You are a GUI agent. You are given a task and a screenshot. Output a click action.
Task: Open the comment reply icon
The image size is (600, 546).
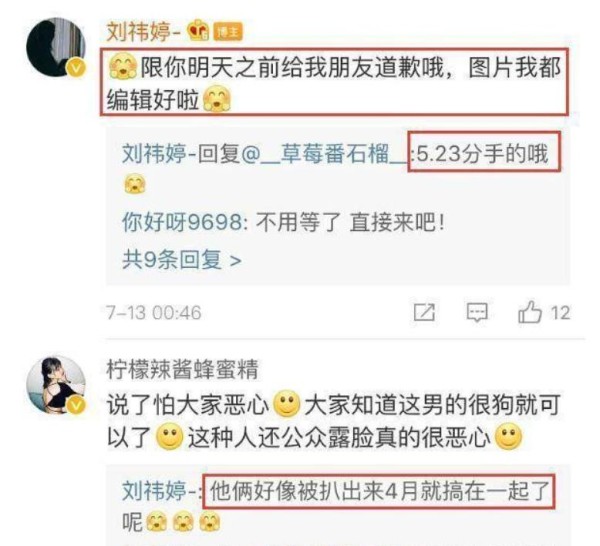(x=477, y=312)
